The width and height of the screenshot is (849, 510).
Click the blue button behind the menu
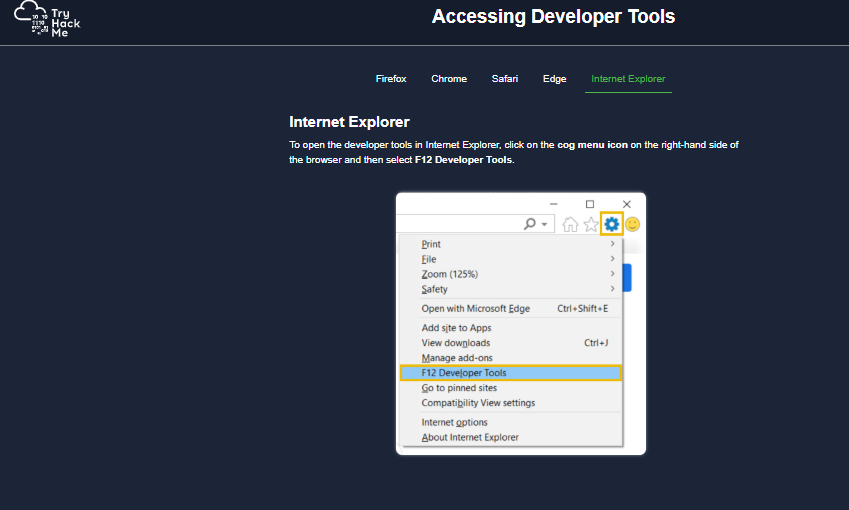pos(627,278)
